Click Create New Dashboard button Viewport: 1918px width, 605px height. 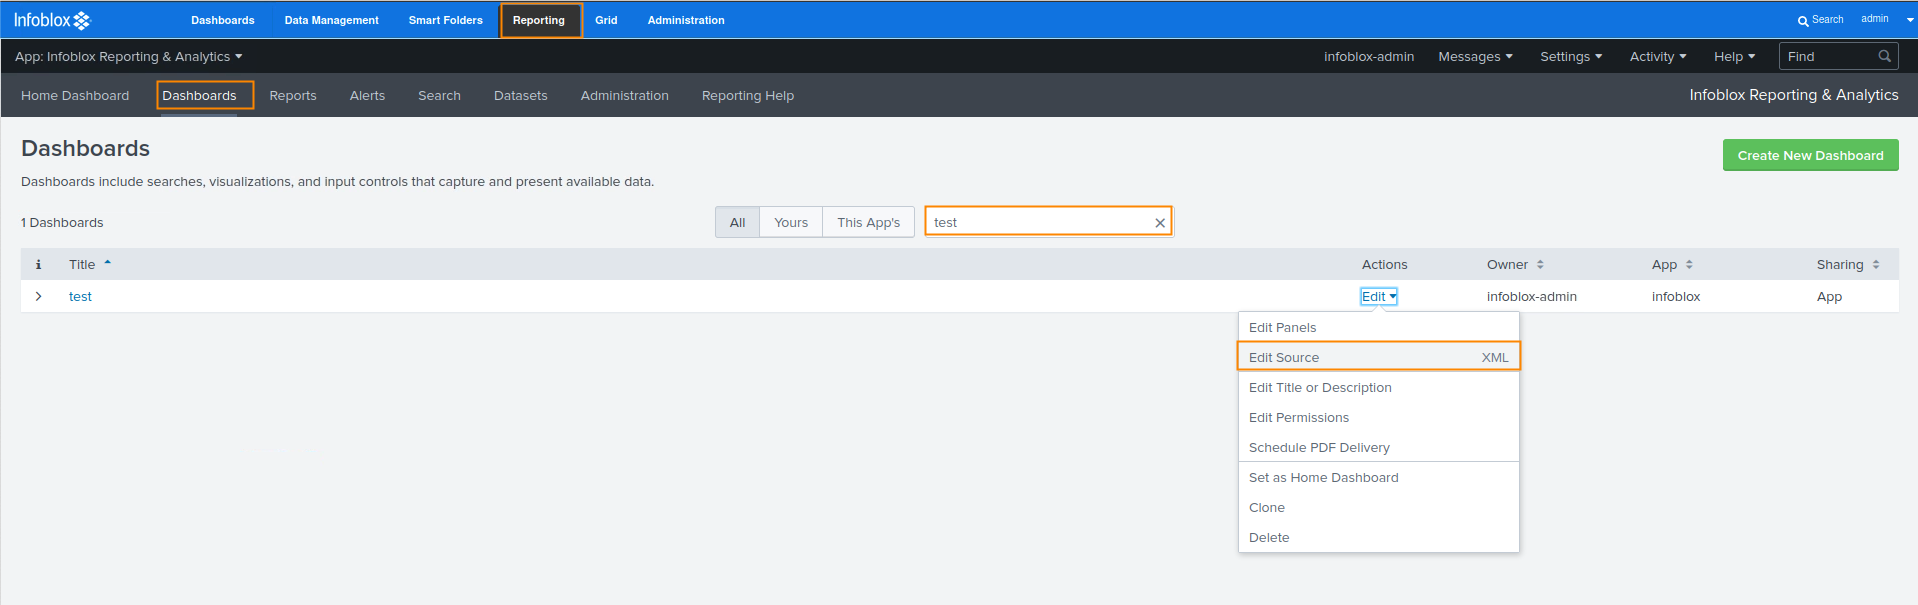(1810, 155)
